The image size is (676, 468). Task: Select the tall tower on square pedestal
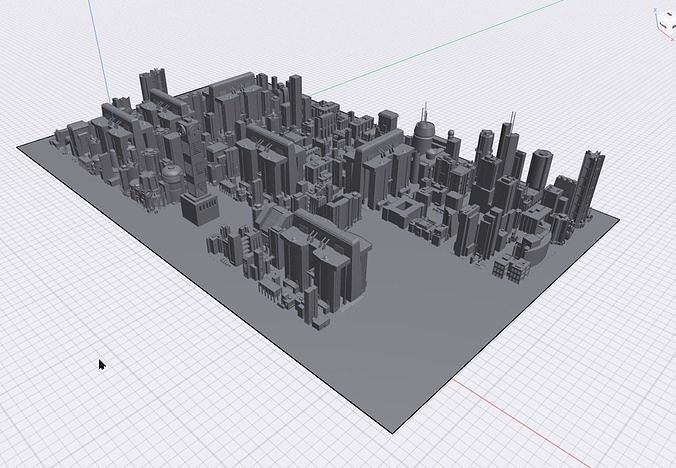point(197,172)
